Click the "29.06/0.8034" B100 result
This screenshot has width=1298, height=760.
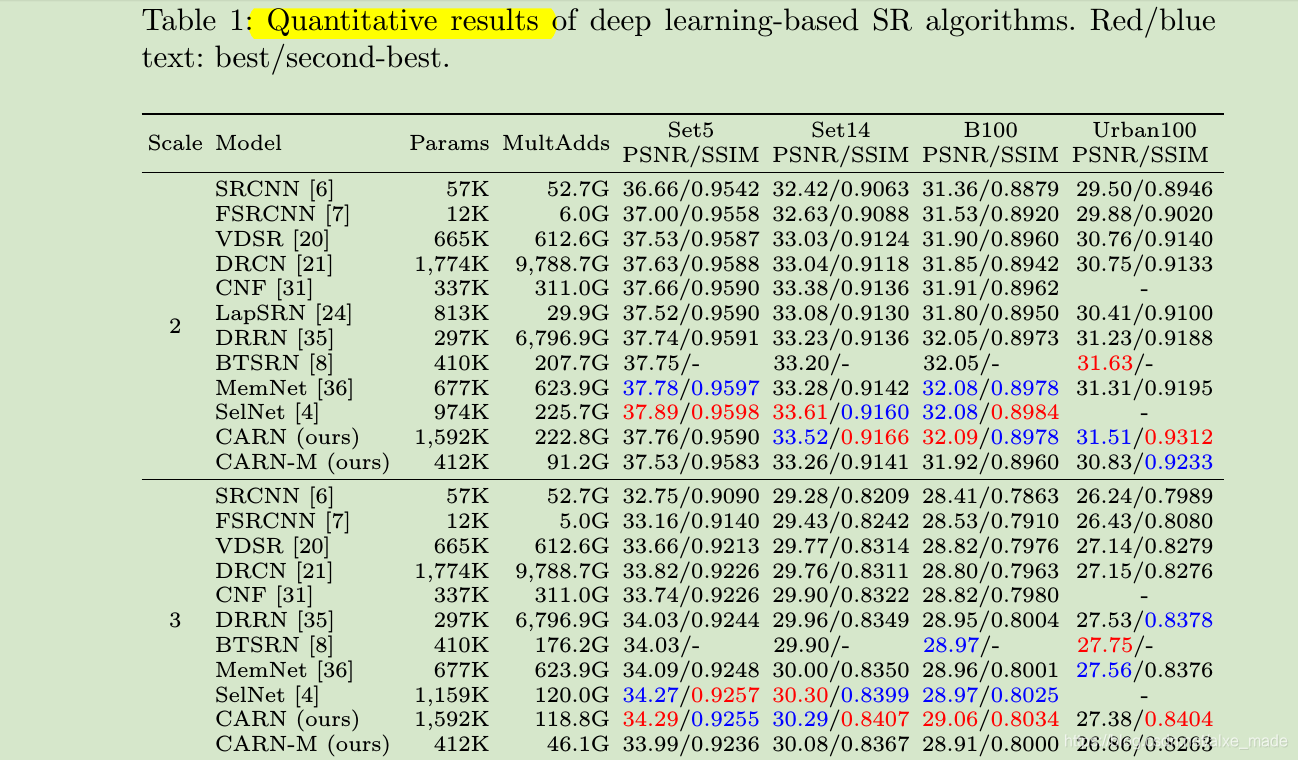(x=990, y=719)
